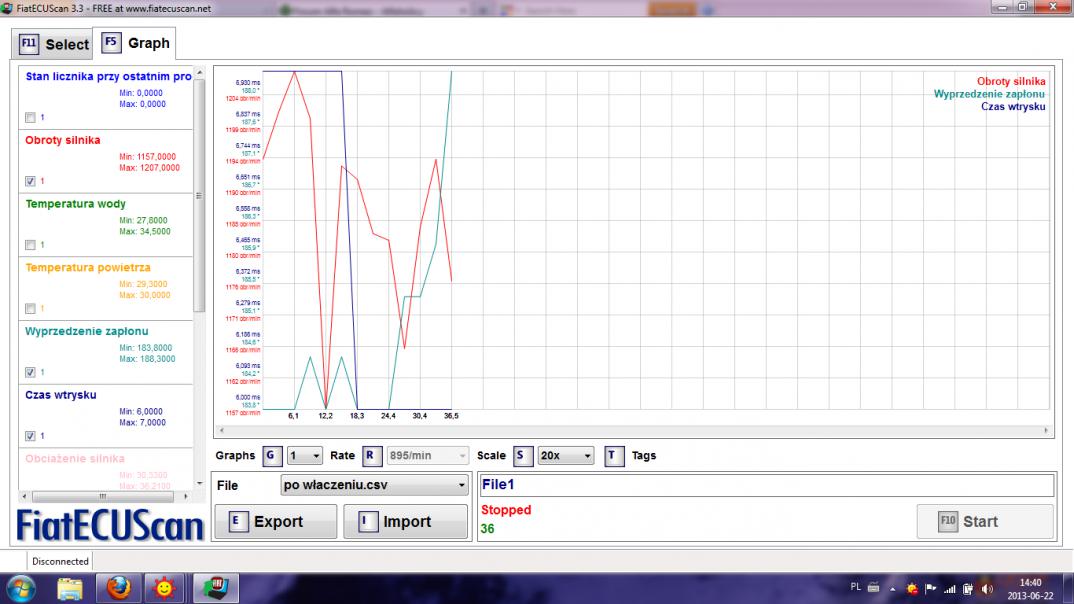The height and width of the screenshot is (604, 1074).
Task: Switch to the Graph tab
Action: pyautogui.click(x=134, y=43)
